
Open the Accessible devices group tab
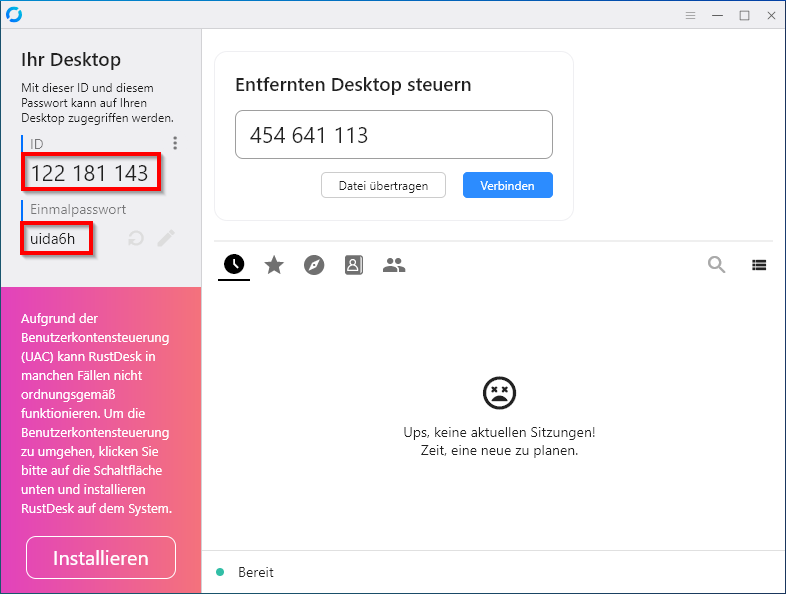(x=394, y=265)
